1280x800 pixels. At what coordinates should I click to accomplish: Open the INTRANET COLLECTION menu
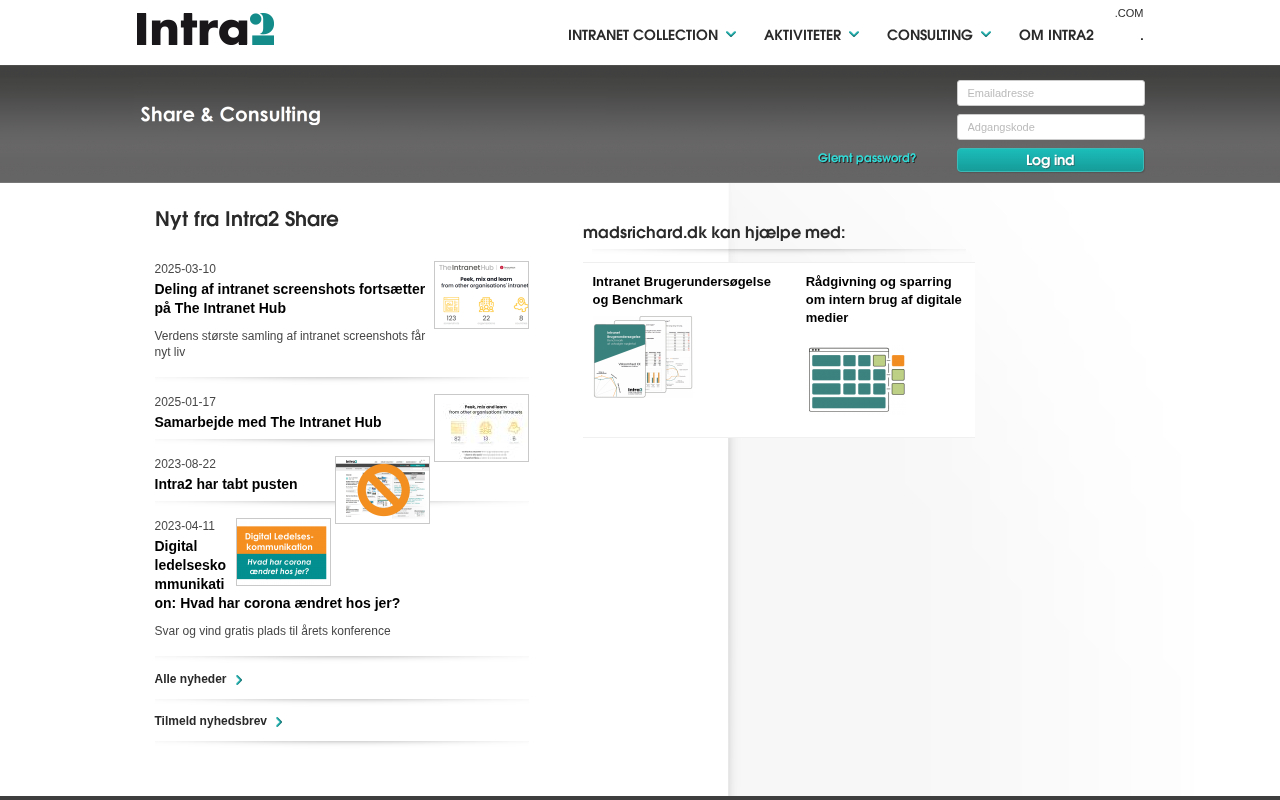643,35
